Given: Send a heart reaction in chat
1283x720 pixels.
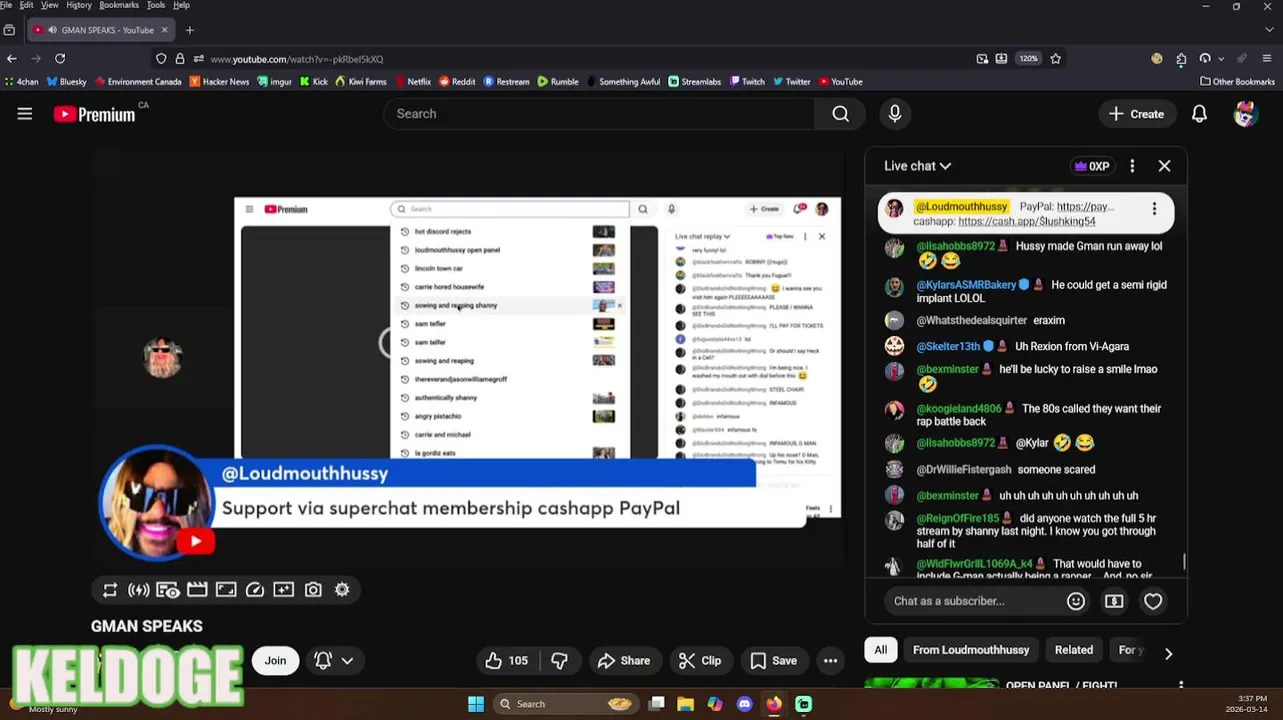Looking at the screenshot, I should (1153, 601).
